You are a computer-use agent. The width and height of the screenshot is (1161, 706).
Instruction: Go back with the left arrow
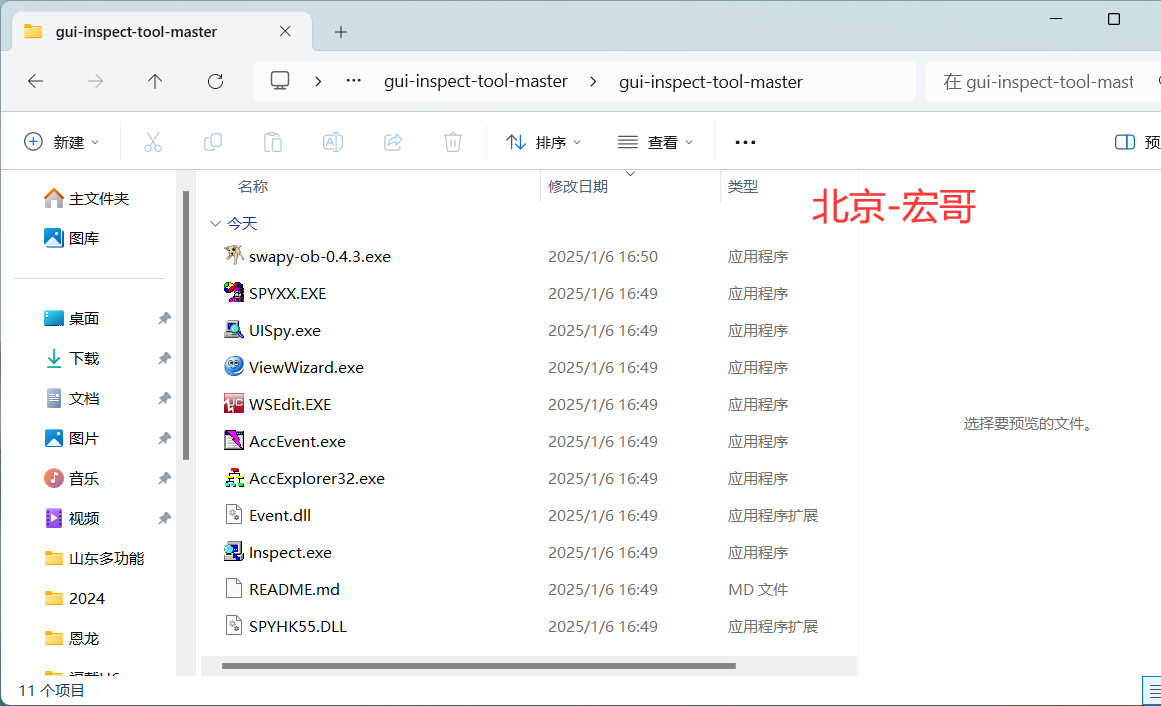(36, 81)
